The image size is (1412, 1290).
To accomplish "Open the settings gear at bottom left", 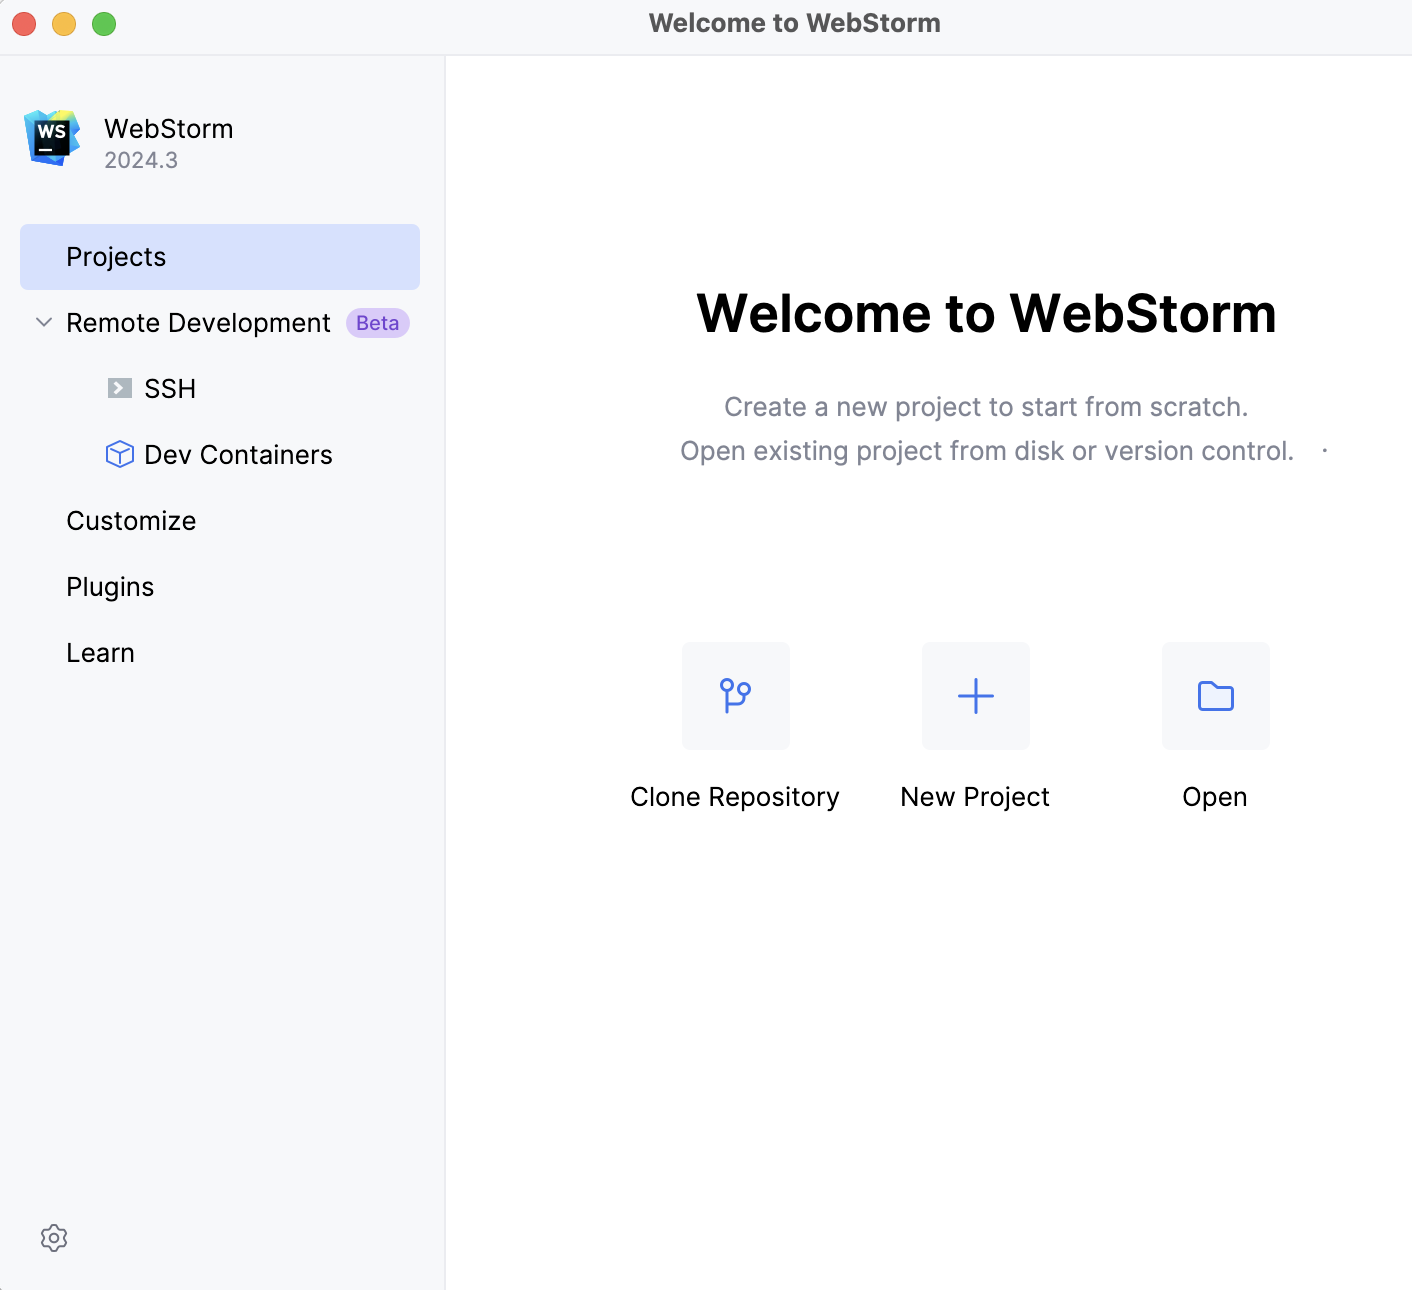I will coord(53,1238).
